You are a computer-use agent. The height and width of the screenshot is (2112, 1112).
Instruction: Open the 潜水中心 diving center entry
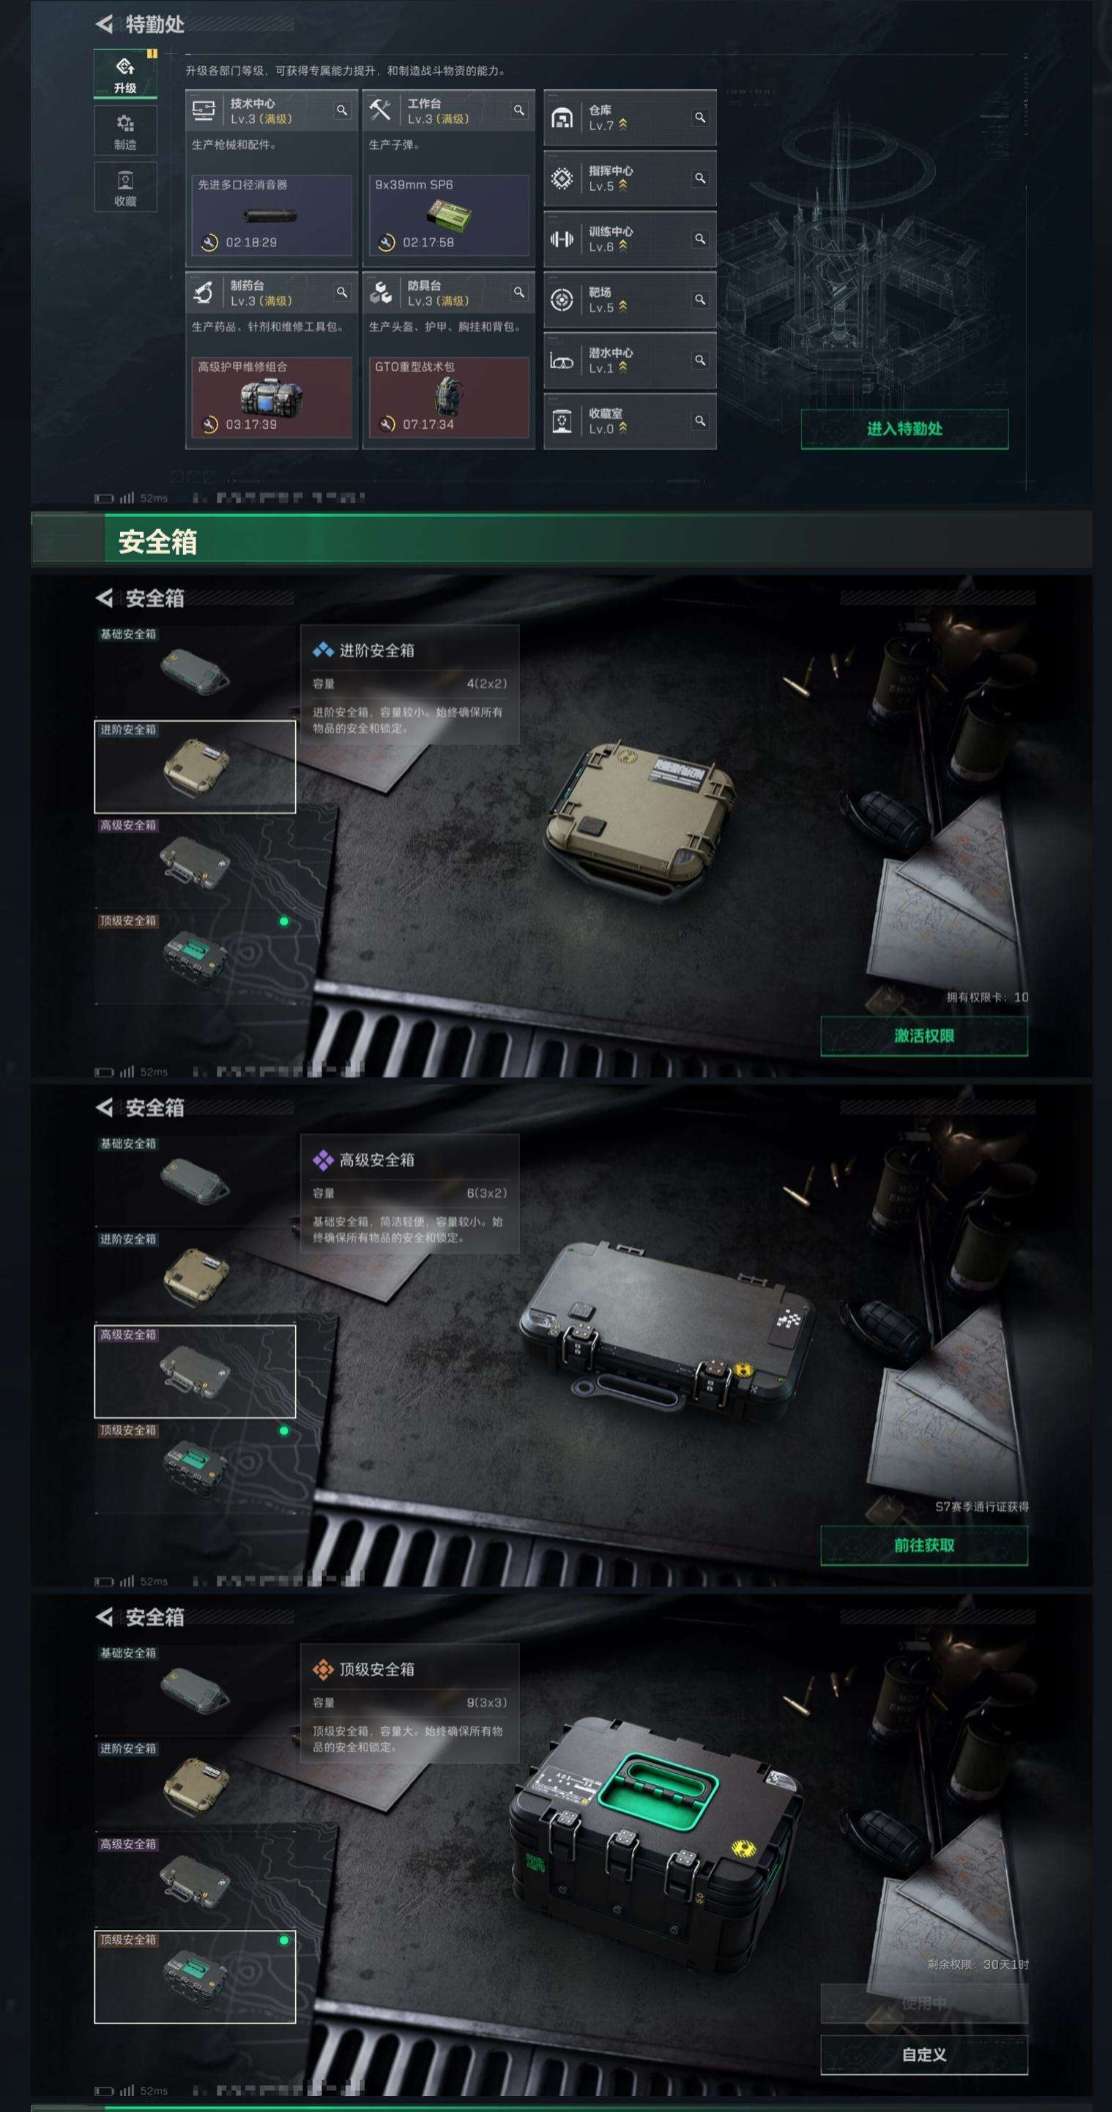click(630, 361)
